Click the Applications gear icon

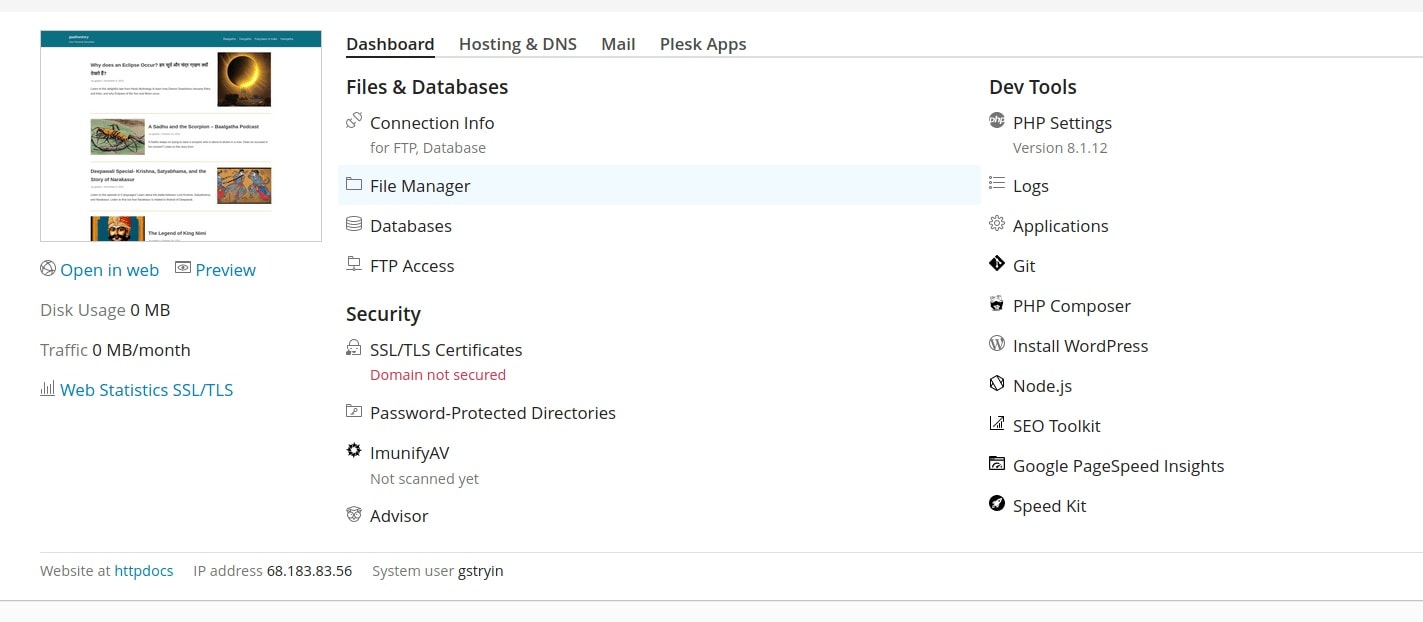(996, 223)
